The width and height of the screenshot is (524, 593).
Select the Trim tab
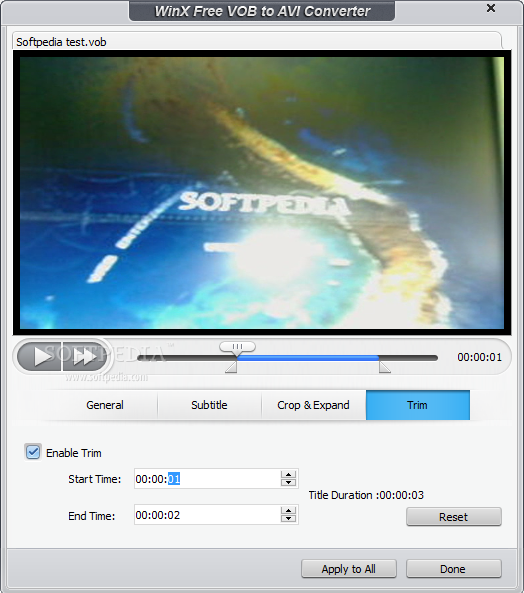pos(418,405)
